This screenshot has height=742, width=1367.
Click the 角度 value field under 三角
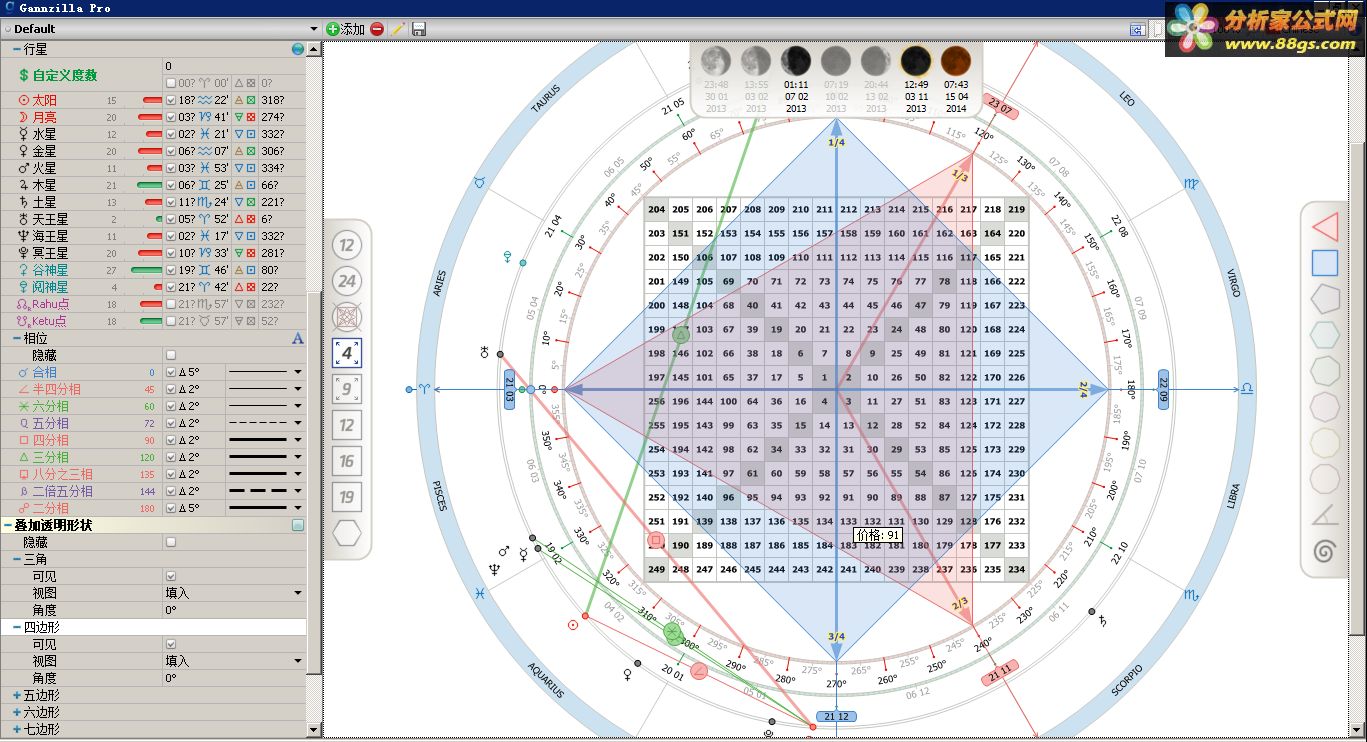click(234, 610)
